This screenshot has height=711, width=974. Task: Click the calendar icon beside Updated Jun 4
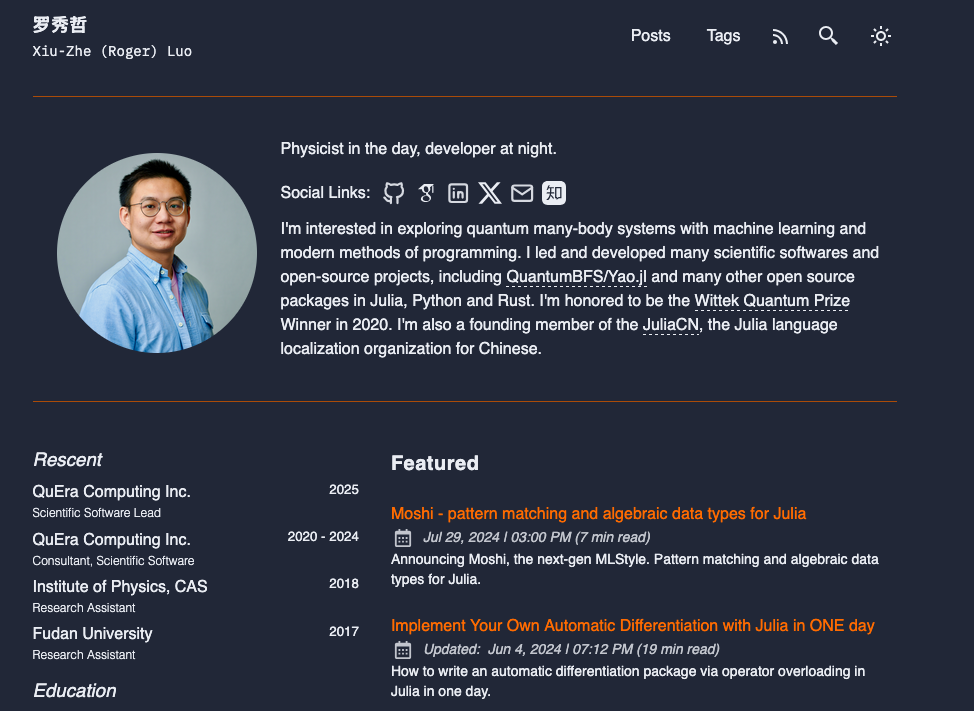coord(403,650)
